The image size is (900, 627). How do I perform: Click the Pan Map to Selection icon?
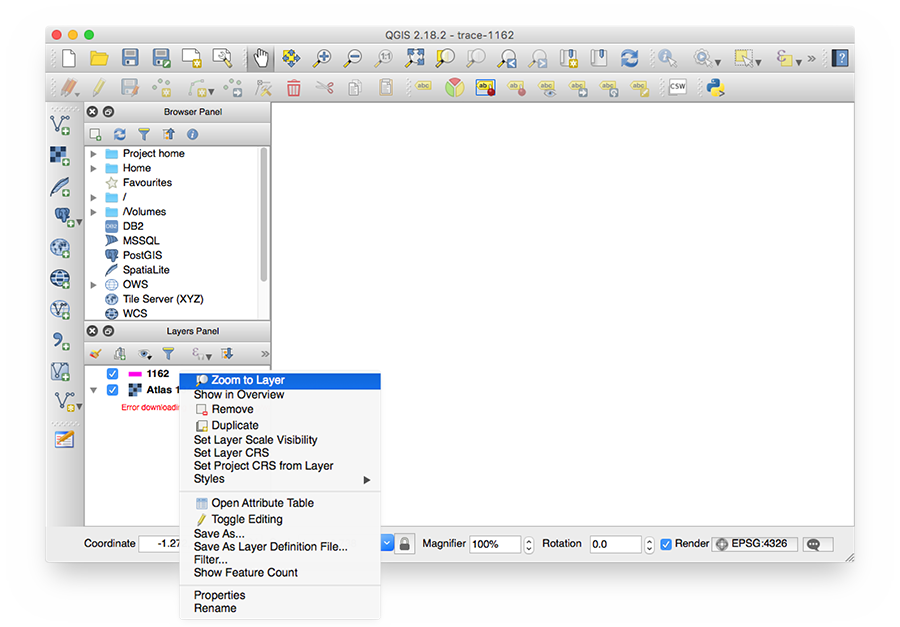(292, 58)
